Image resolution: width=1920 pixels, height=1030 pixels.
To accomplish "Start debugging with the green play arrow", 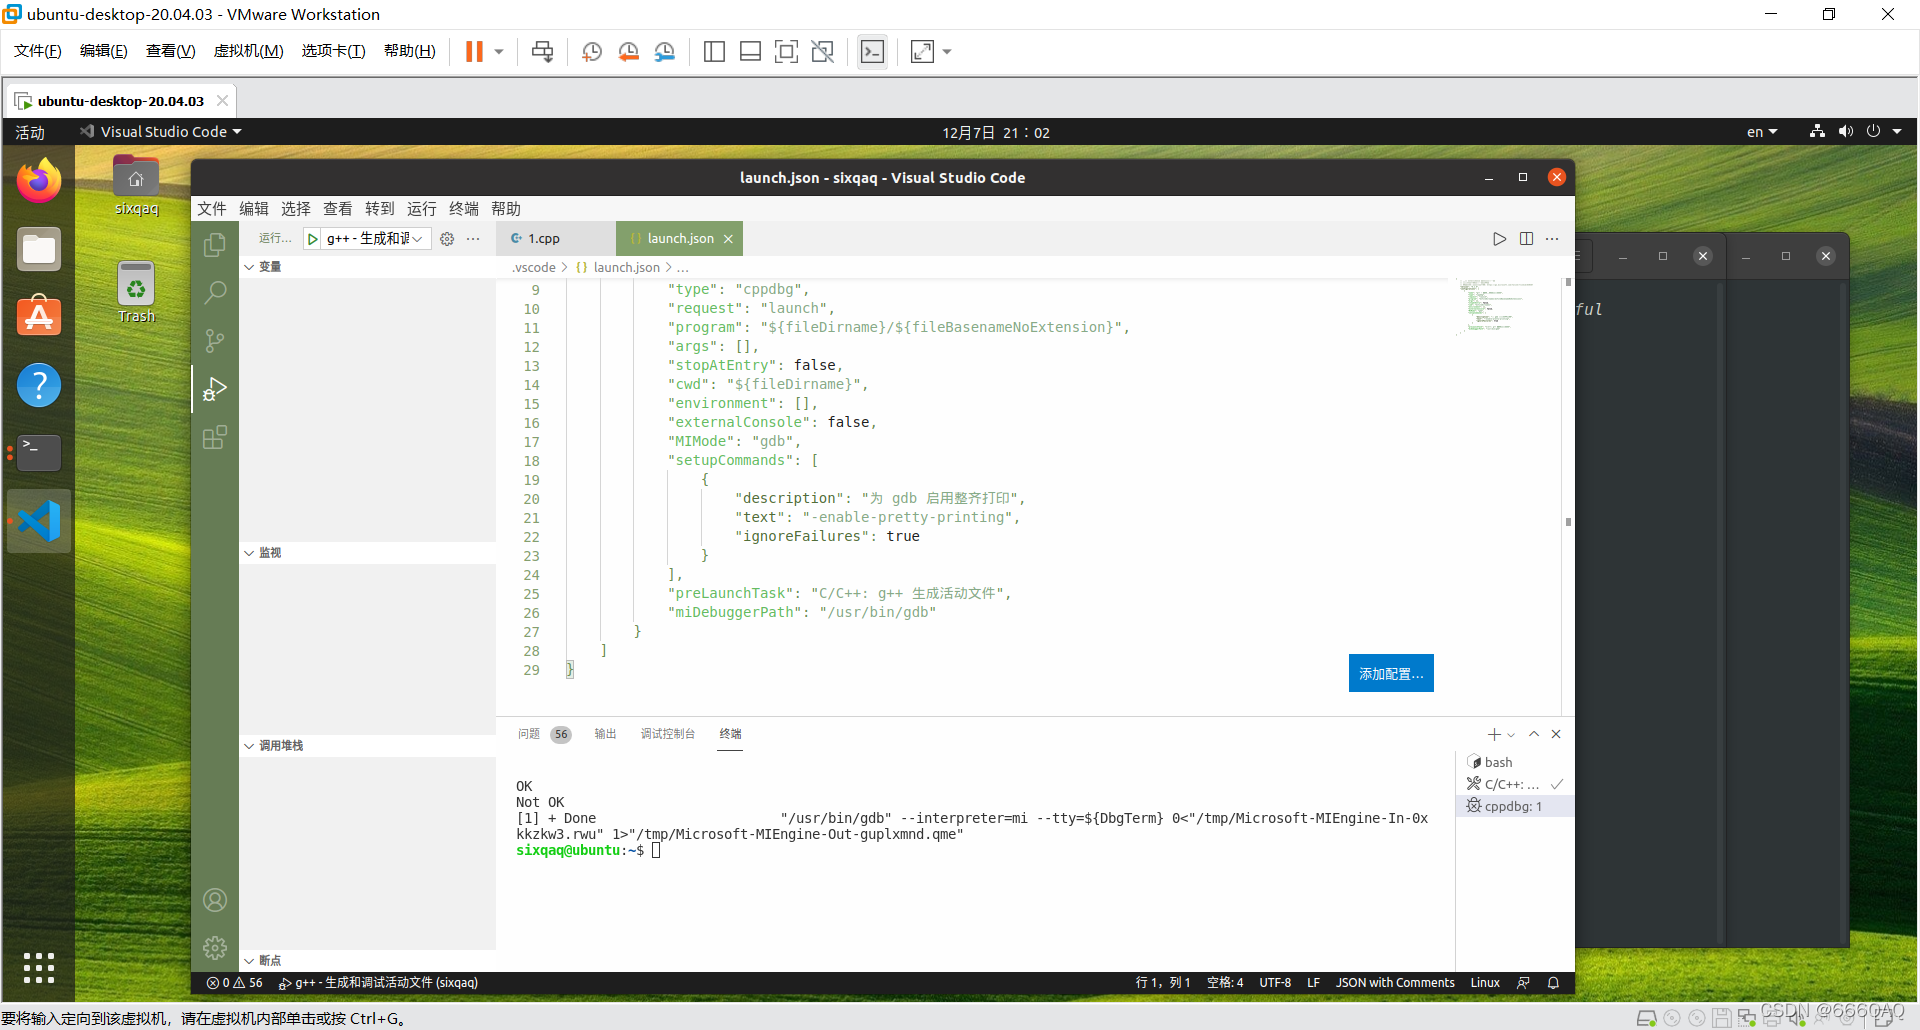I will (313, 239).
